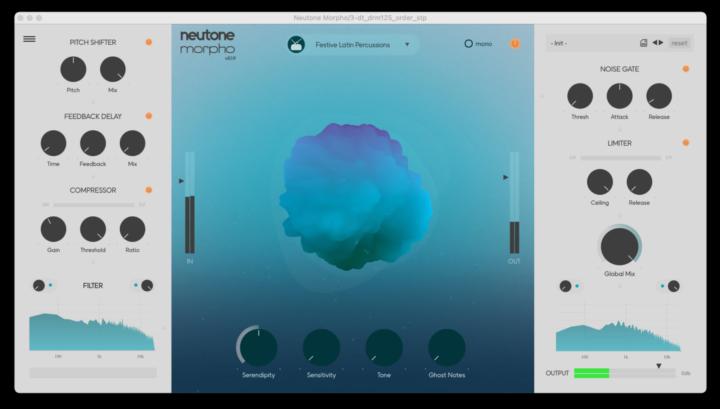
Task: Click the FILTER section label
Action: (93, 286)
